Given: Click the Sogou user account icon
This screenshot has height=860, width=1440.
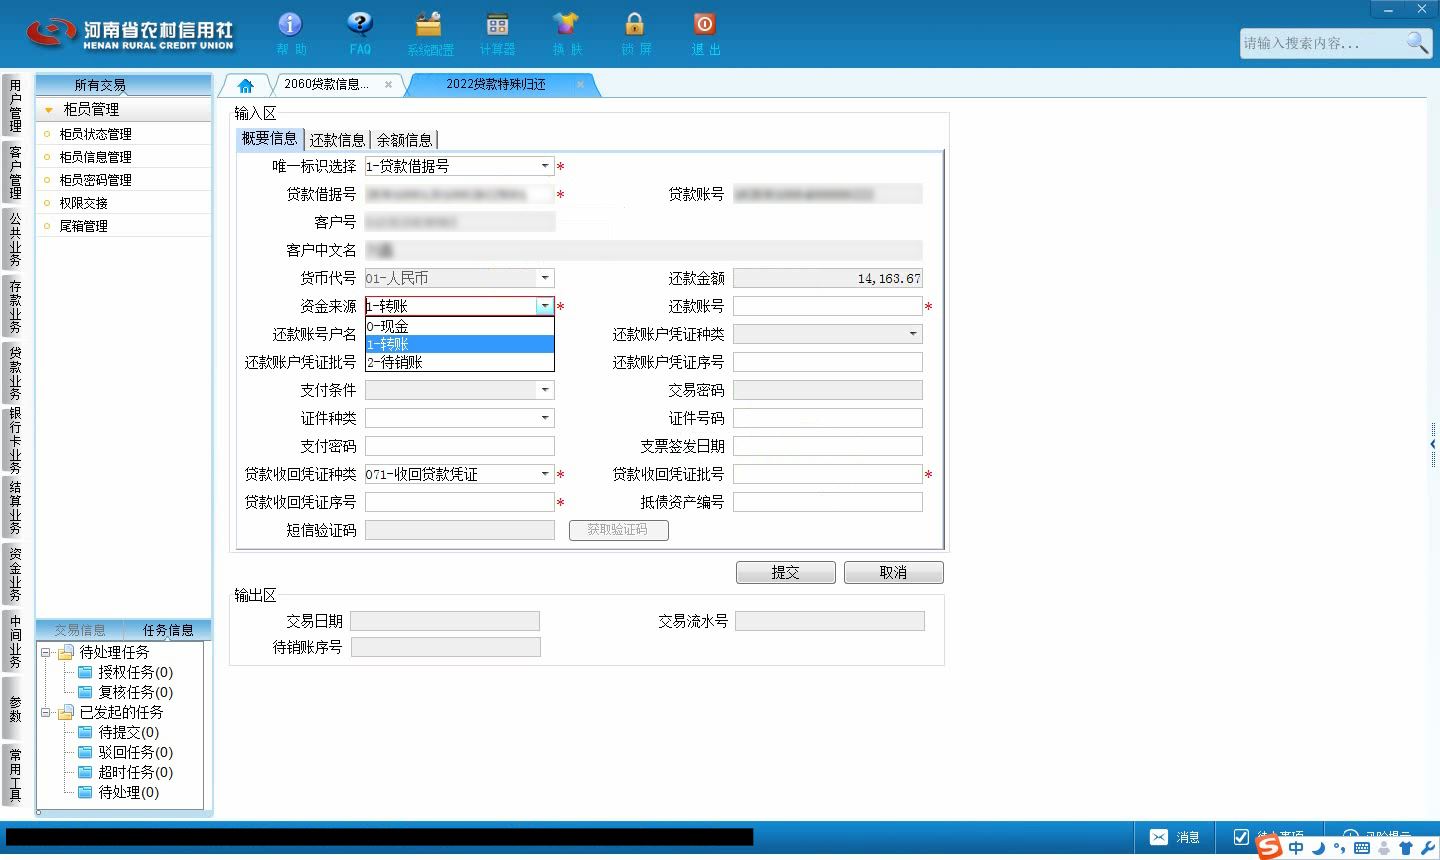Looking at the screenshot, I should pyautogui.click(x=1384, y=848).
